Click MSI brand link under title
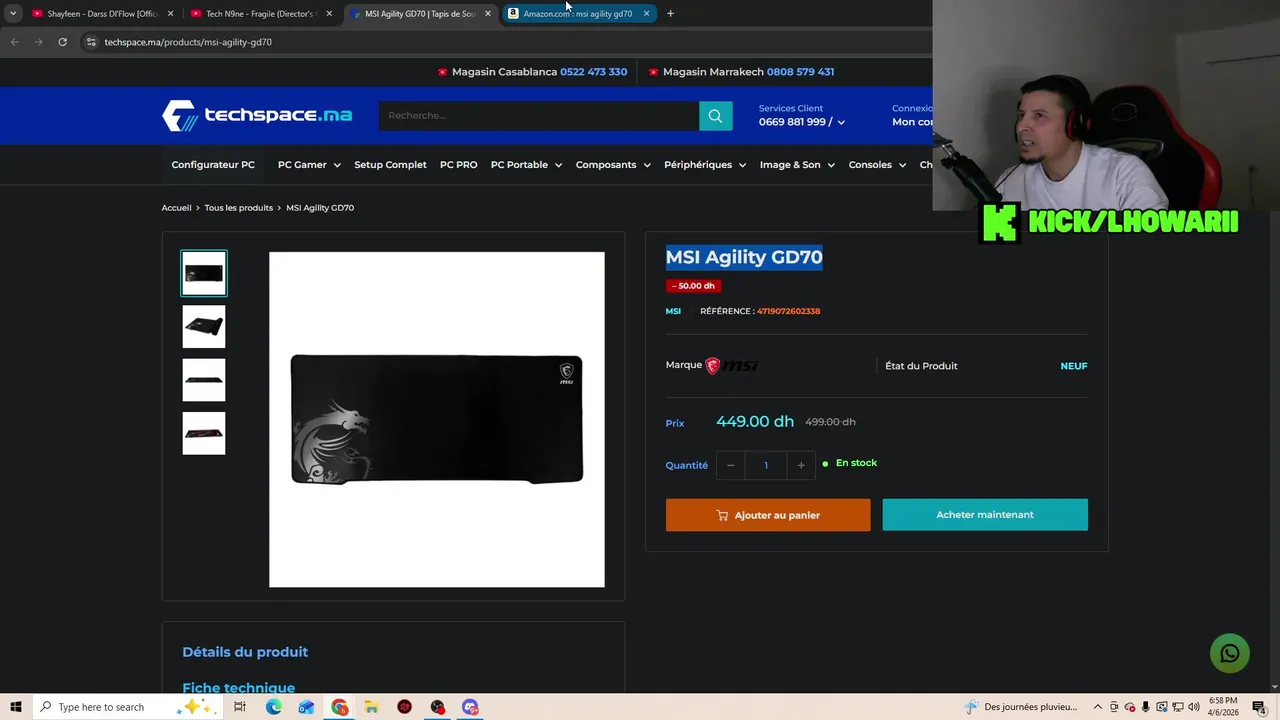 pos(673,311)
